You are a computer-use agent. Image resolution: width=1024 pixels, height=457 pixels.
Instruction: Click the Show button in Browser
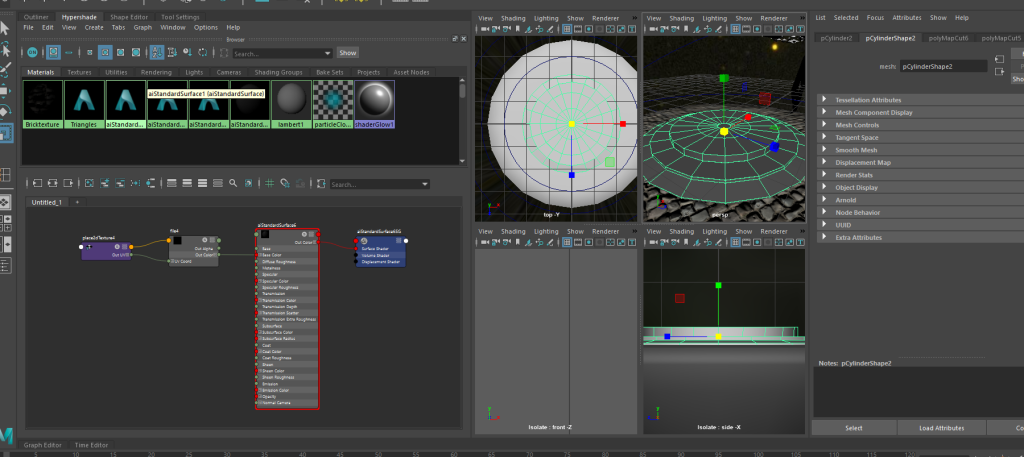[x=348, y=53]
